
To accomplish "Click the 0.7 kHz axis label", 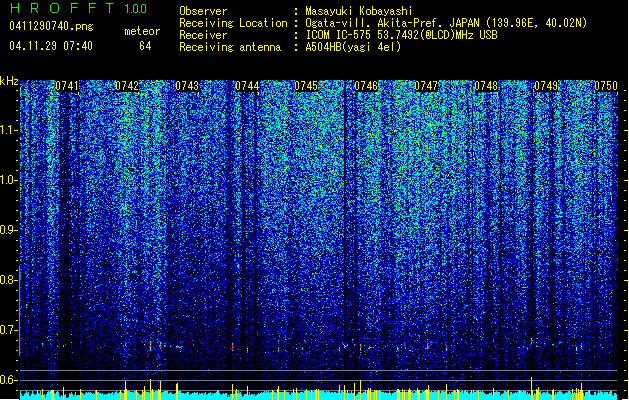I will [9, 330].
